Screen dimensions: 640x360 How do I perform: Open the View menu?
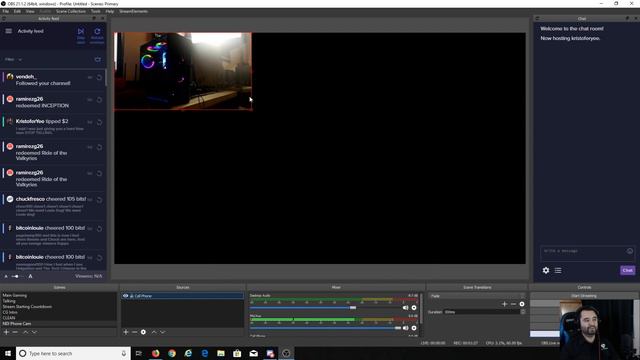(30, 11)
